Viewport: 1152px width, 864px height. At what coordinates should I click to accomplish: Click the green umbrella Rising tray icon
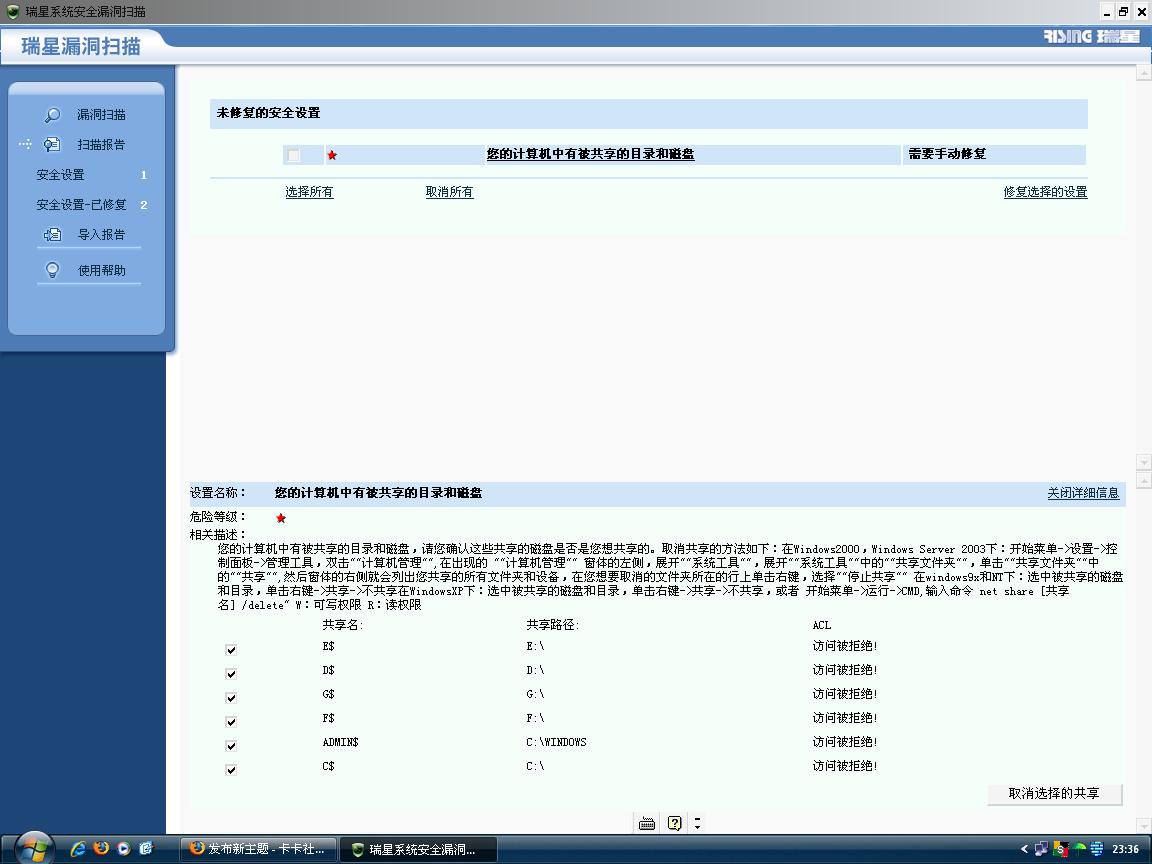pos(1079,849)
